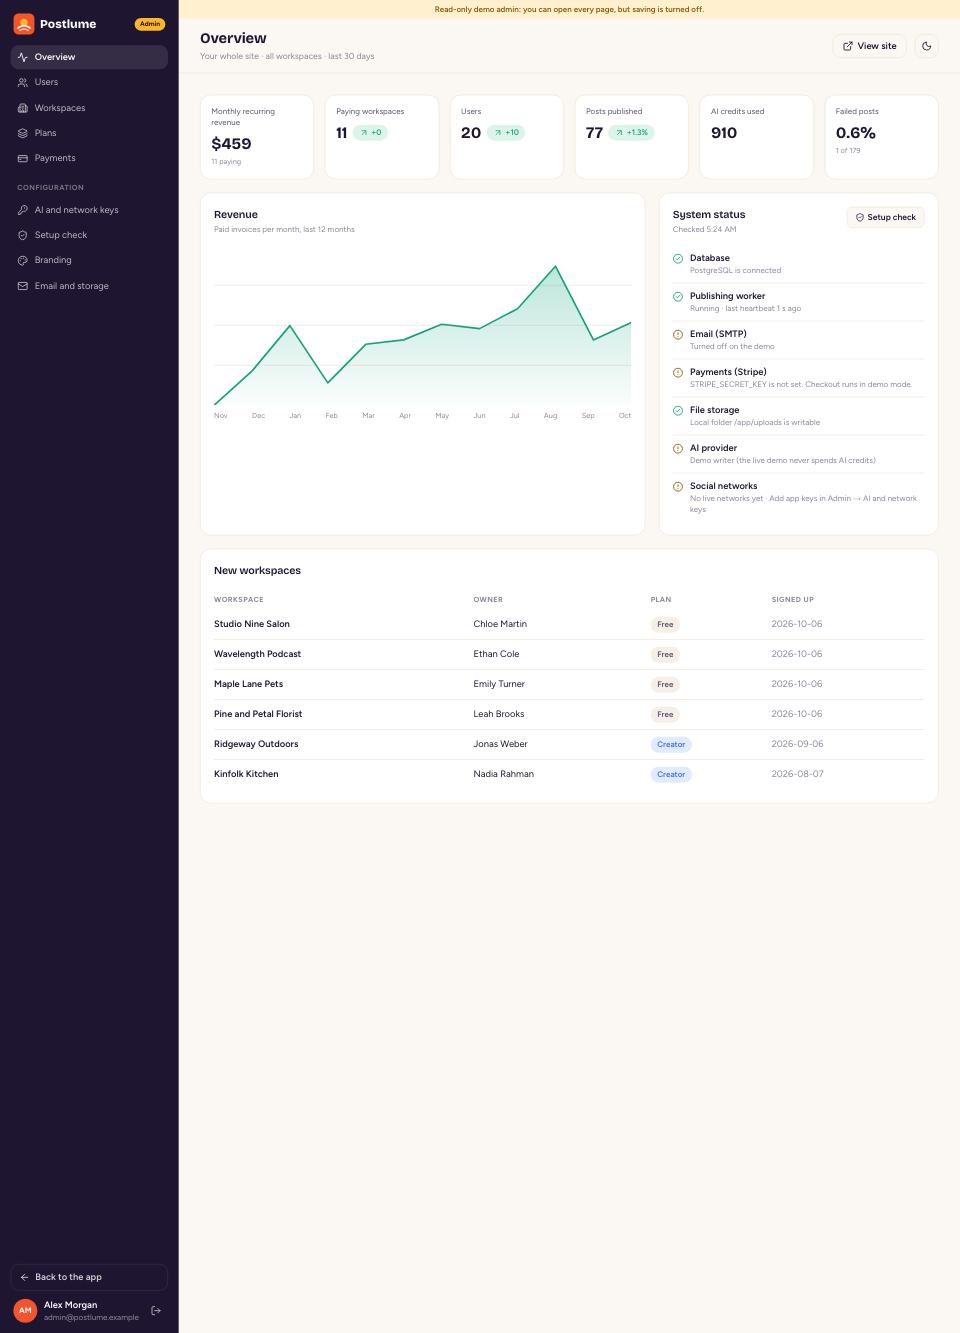Screen dimensions: 960x1333
Task: Click the Aug peak point on Revenue chart
Action: (x=555, y=266)
